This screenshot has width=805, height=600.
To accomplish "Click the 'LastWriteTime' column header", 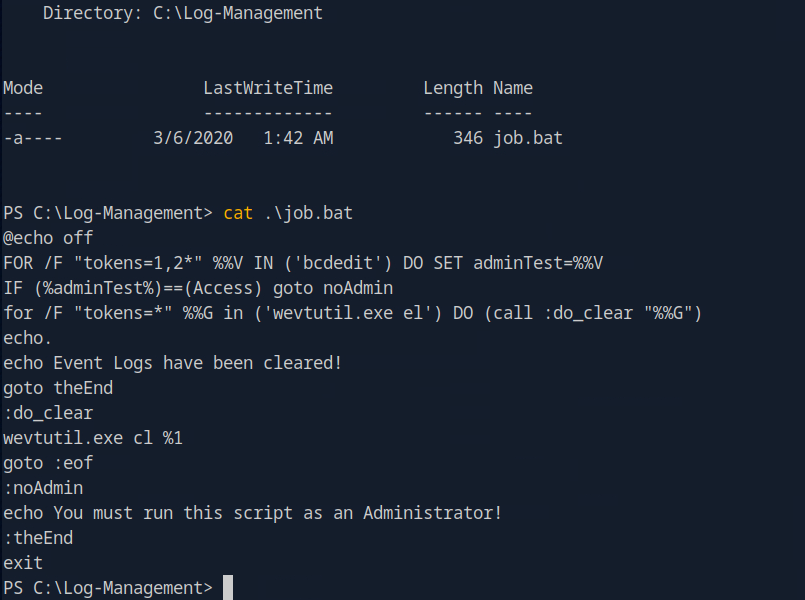I will [x=268, y=88].
